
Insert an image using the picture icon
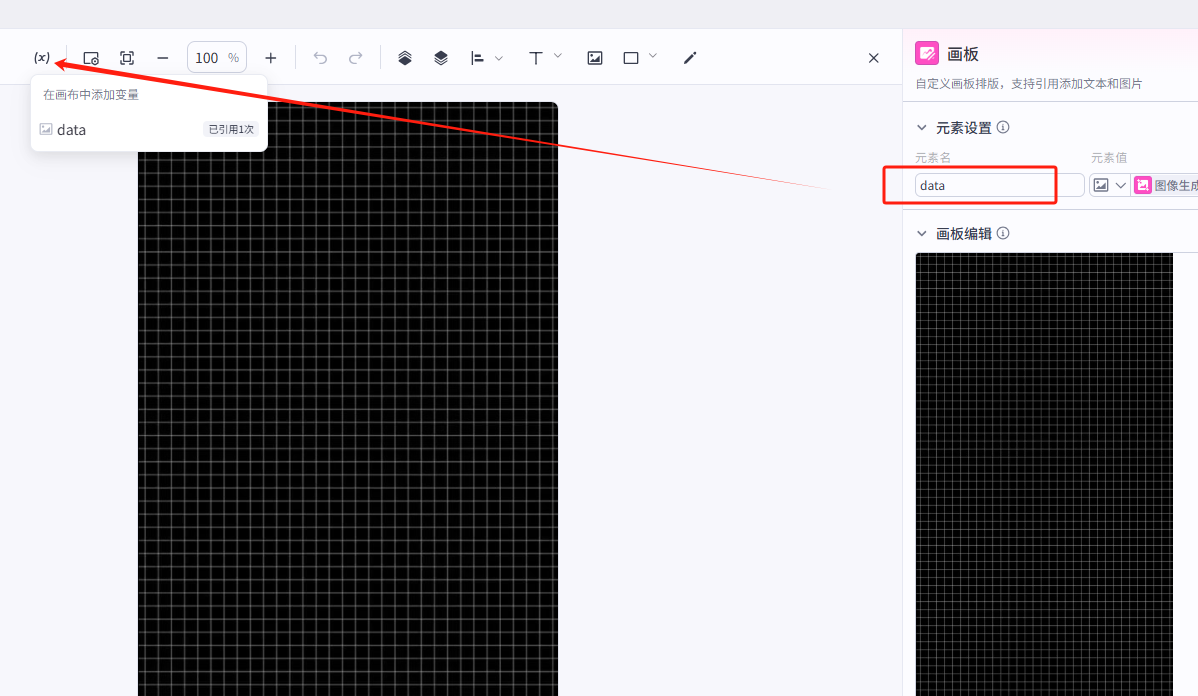coord(595,58)
